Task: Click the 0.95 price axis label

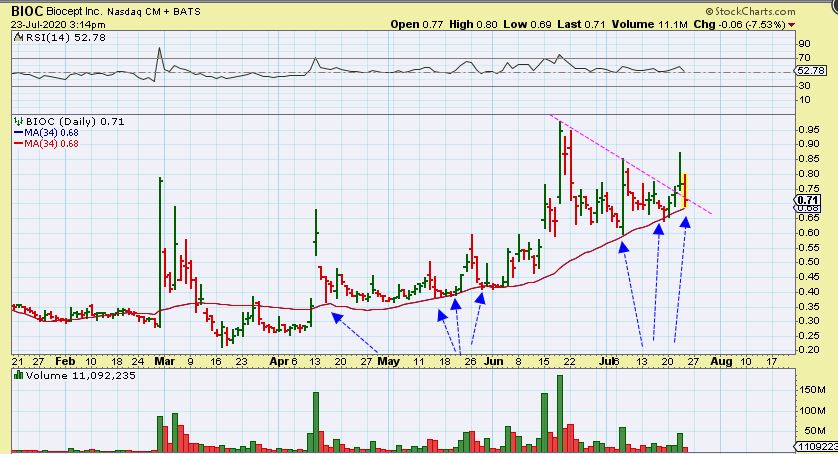Action: 808,129
